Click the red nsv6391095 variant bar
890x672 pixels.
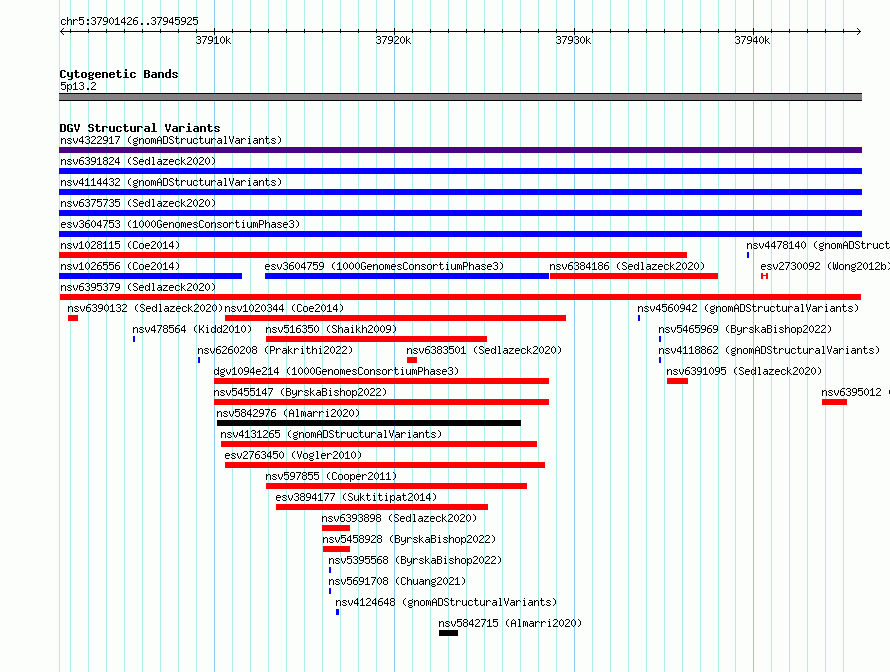pyautogui.click(x=677, y=381)
